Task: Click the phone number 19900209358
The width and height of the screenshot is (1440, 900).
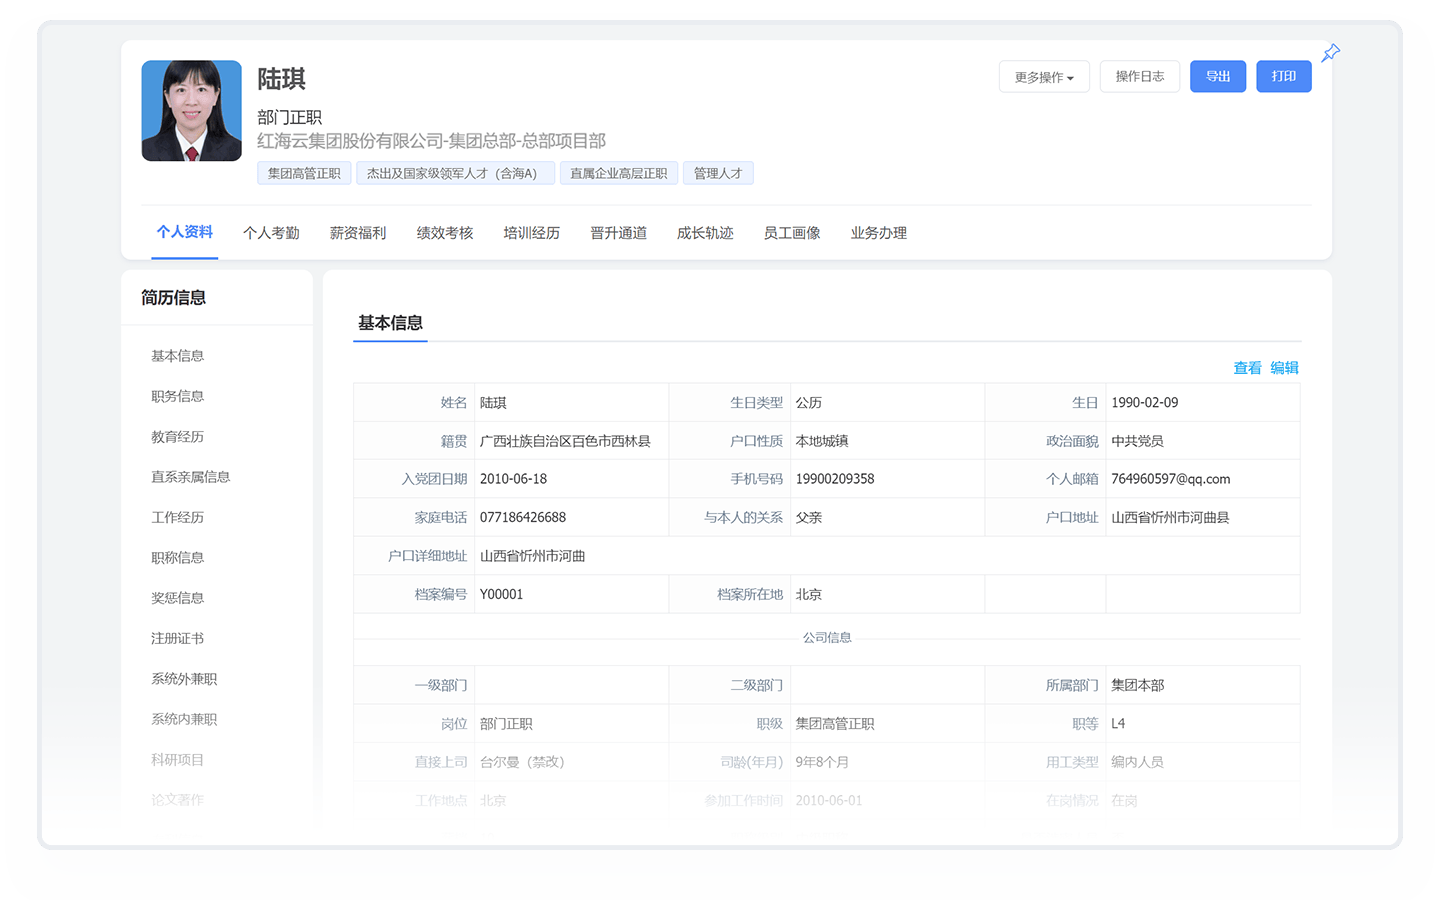Action: (835, 479)
